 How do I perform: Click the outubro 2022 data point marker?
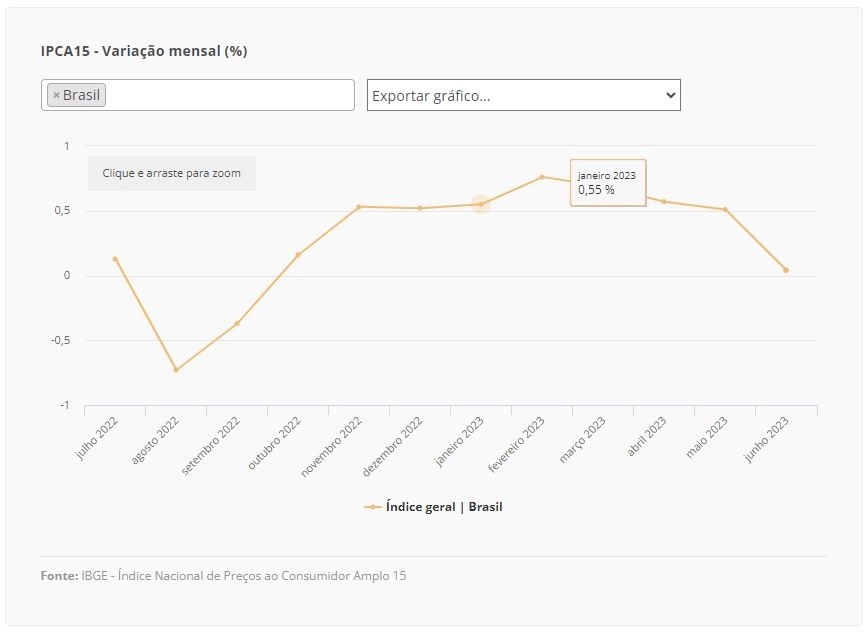click(298, 255)
